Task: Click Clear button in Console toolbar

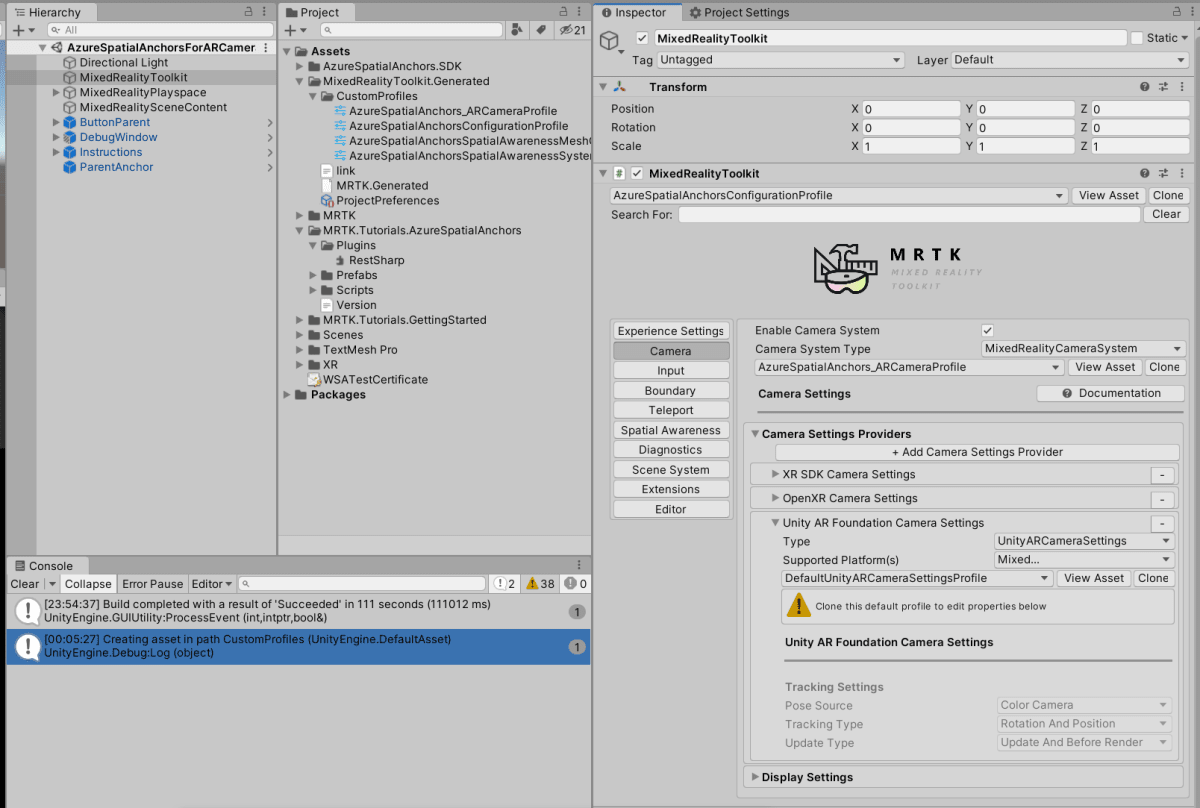Action: (25, 584)
